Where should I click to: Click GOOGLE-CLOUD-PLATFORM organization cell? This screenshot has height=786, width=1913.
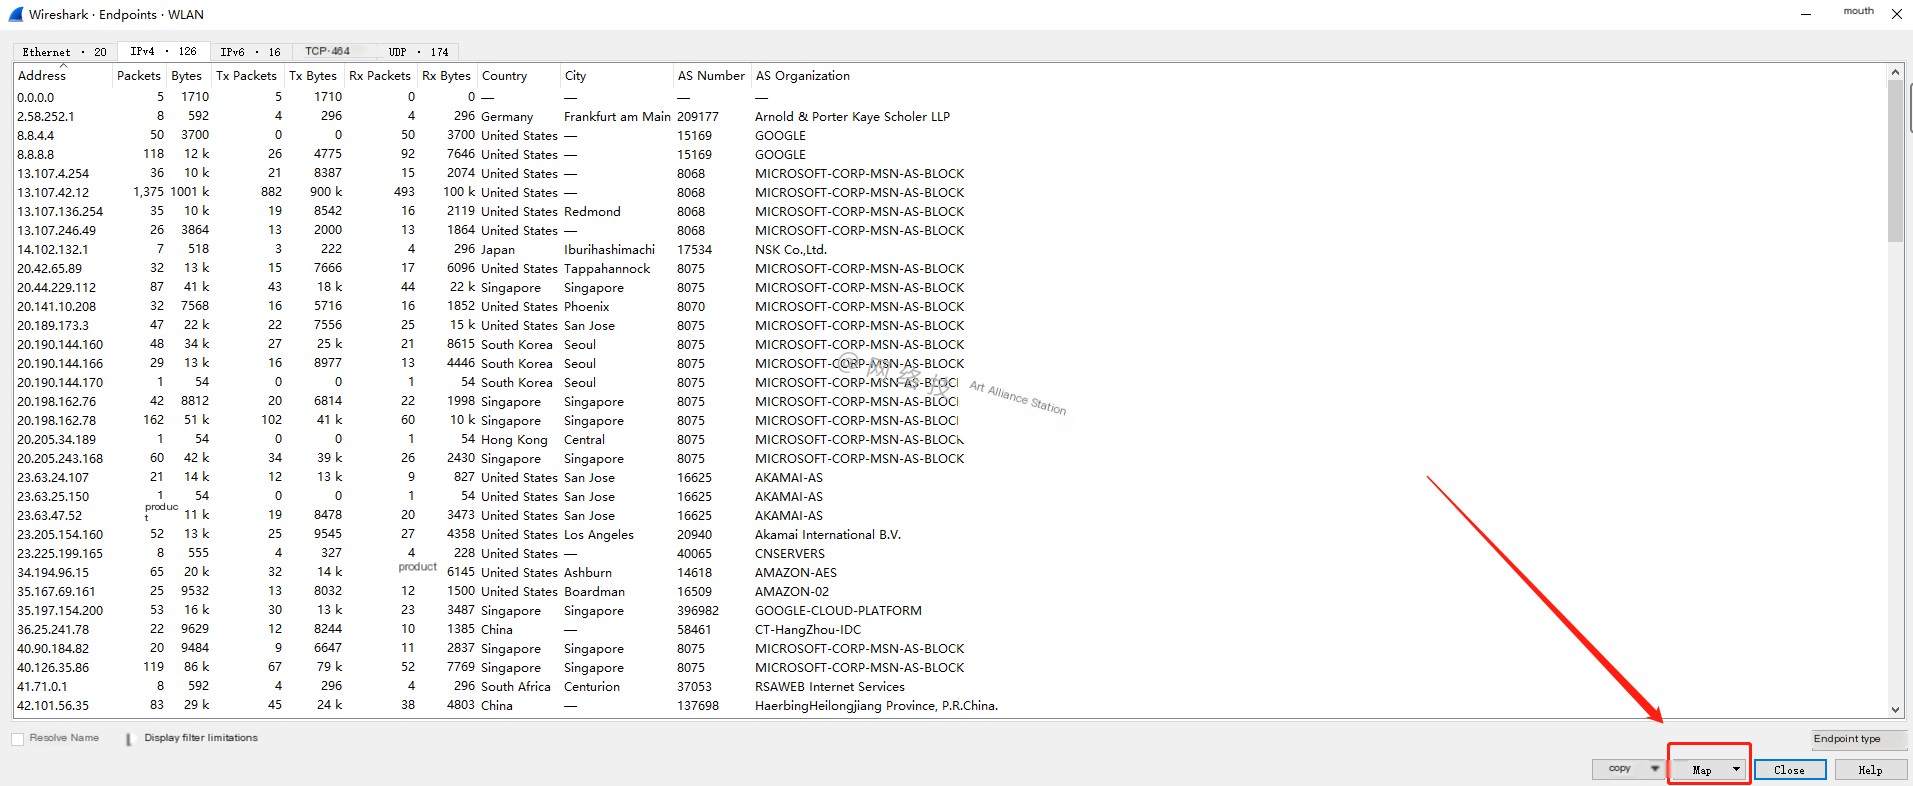[x=838, y=611]
